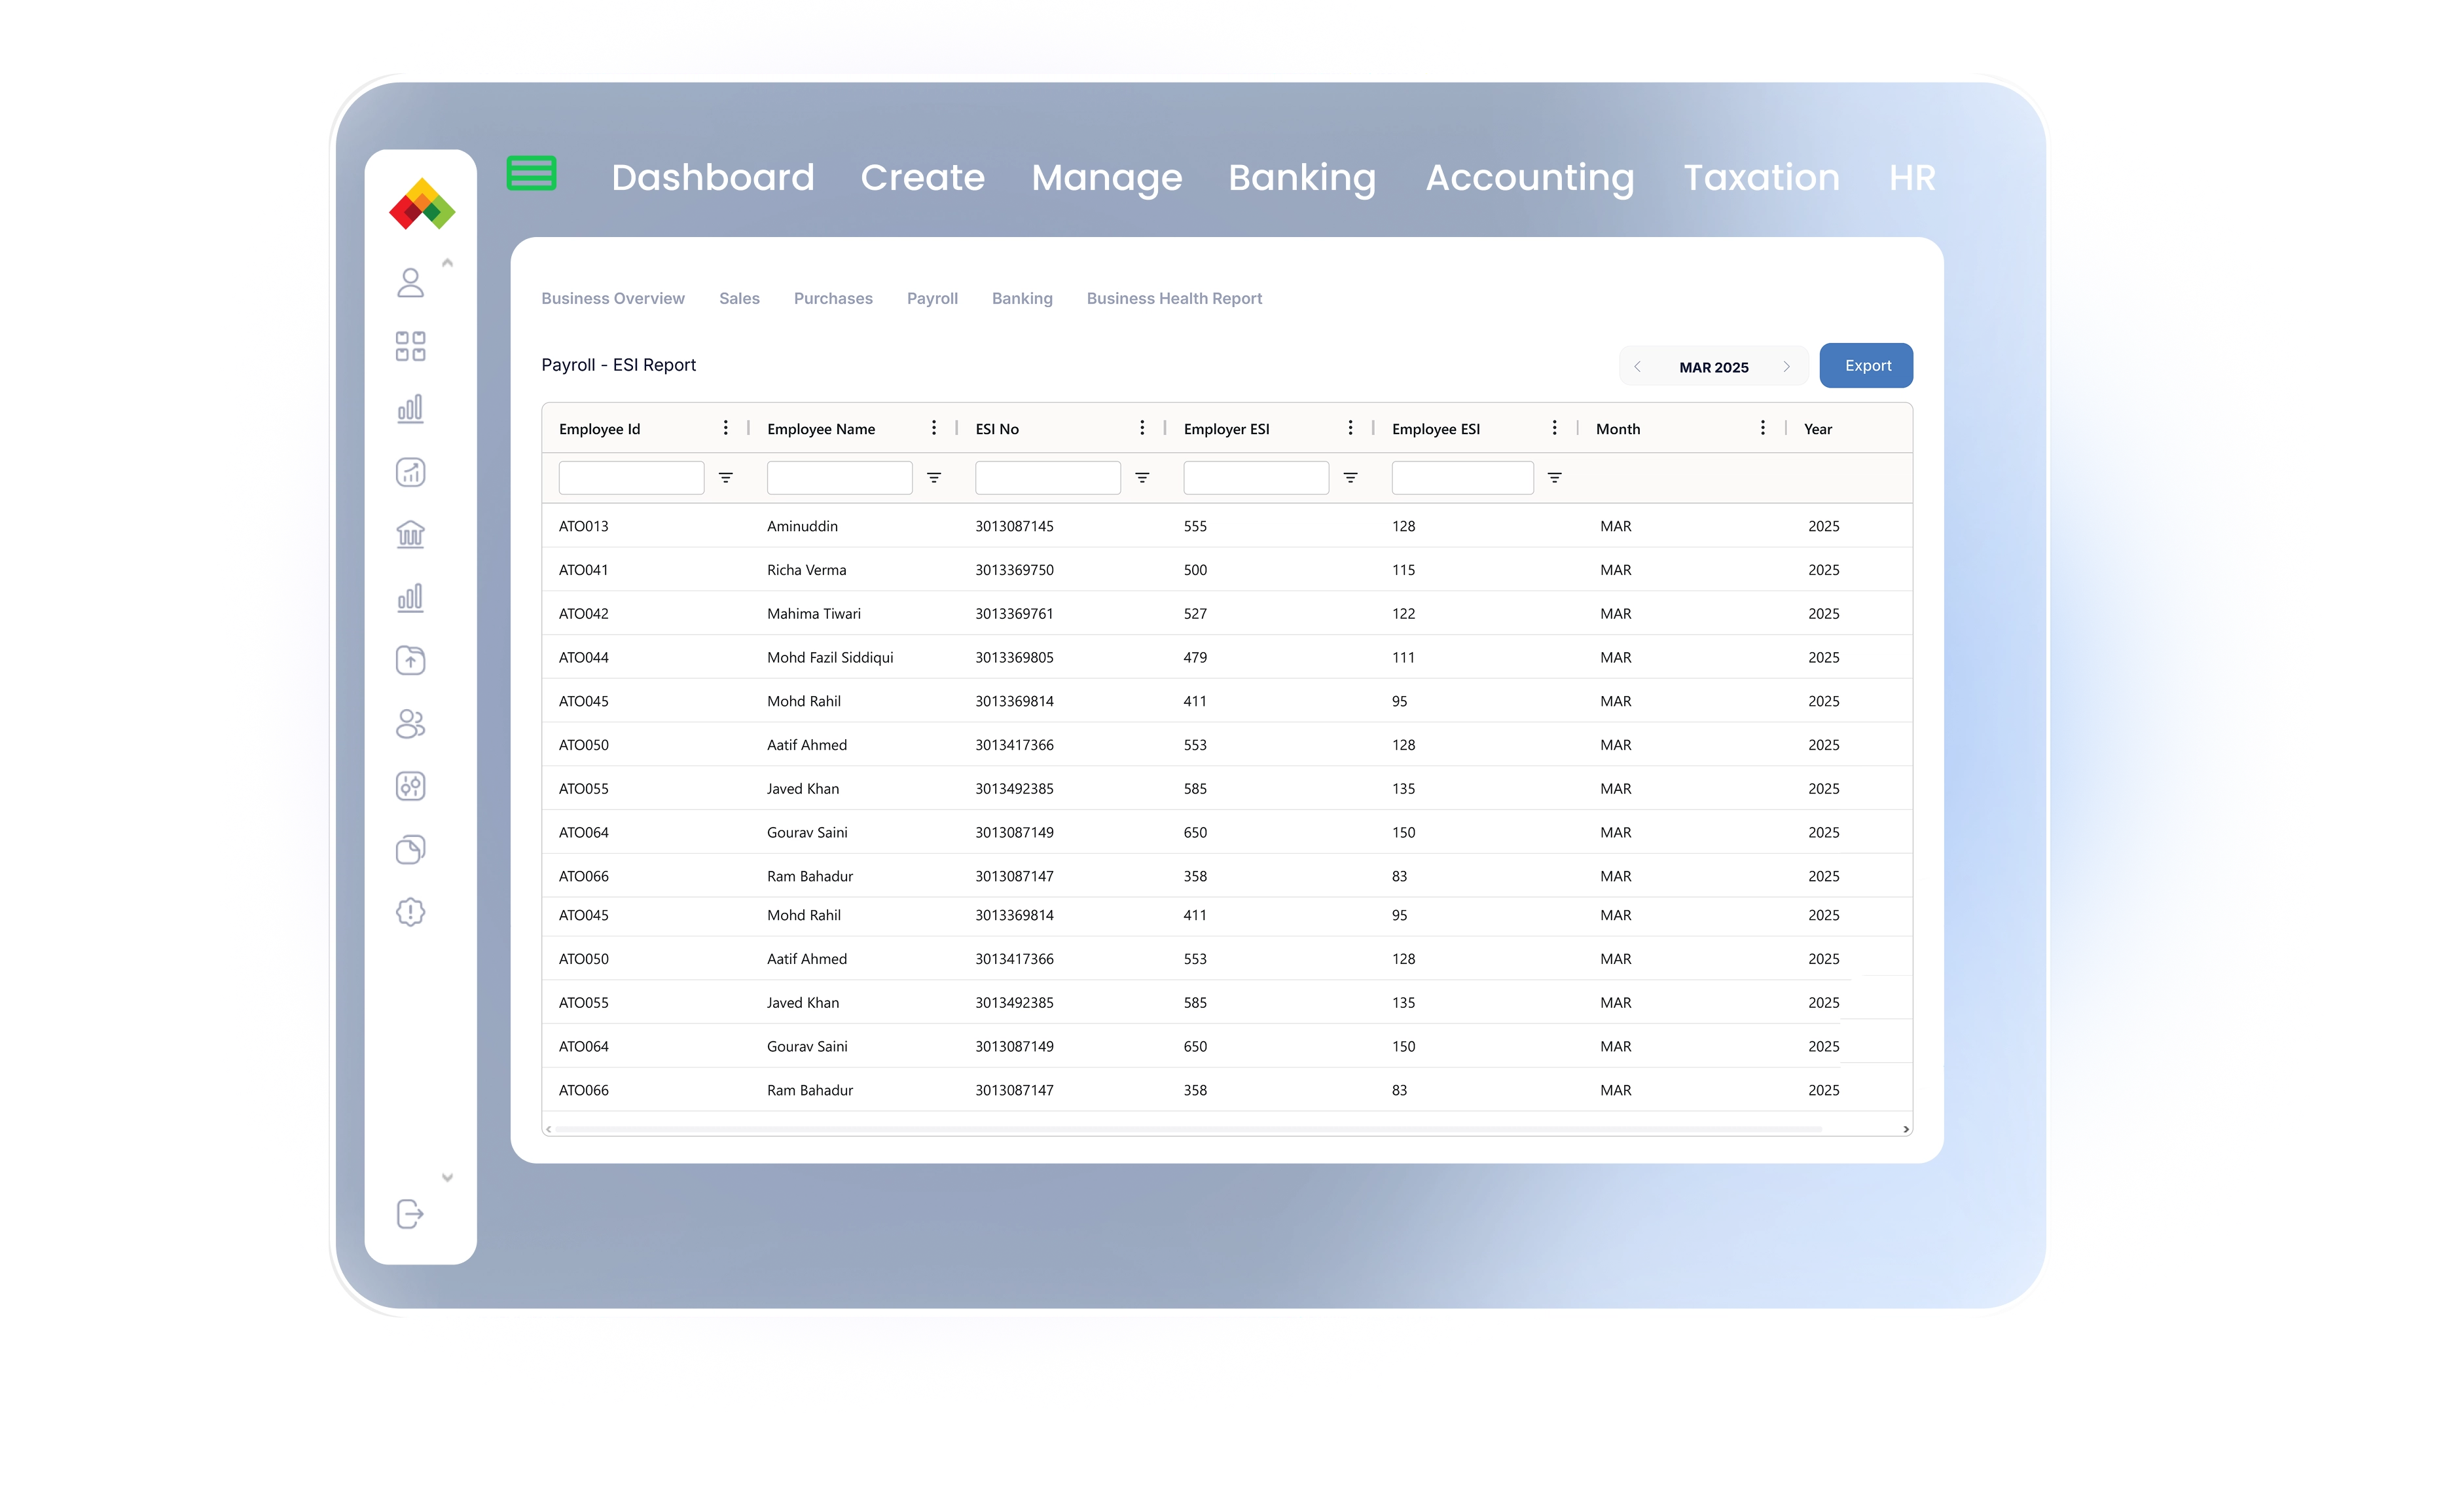Click the ESI No filter input
2464x1493 pixels.
(1047, 478)
